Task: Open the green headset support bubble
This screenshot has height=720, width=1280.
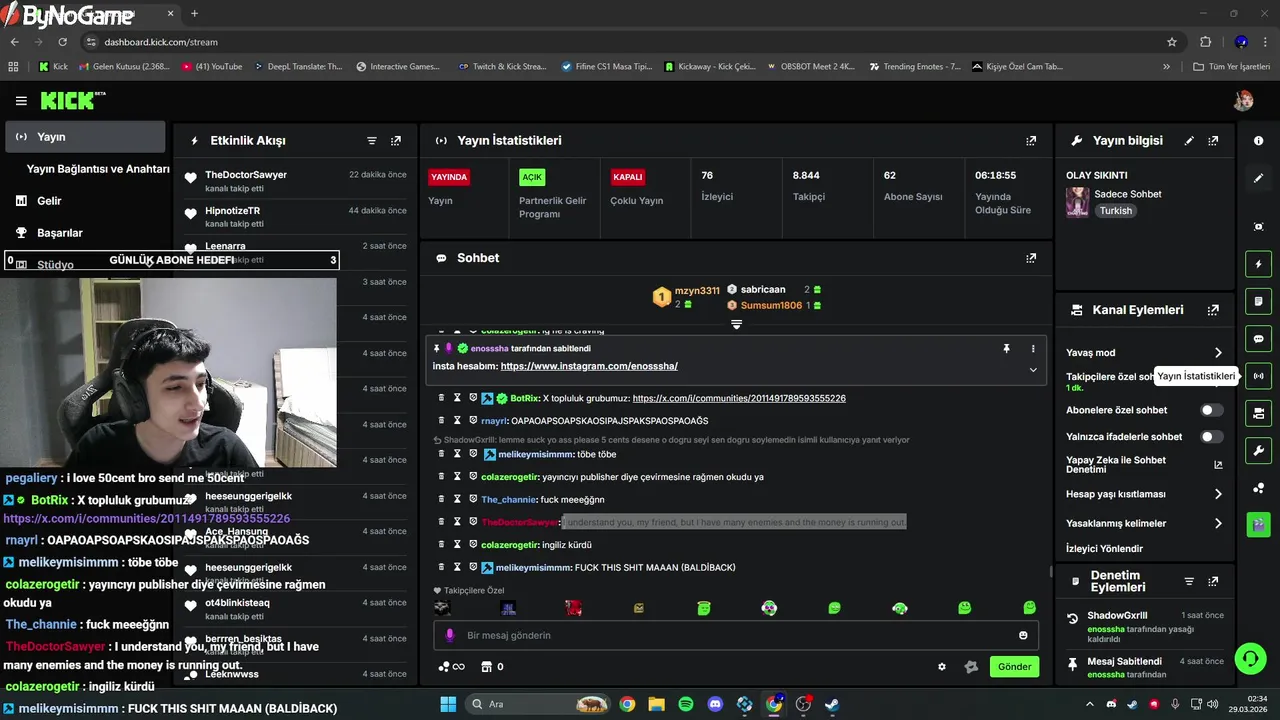Action: (1250, 658)
